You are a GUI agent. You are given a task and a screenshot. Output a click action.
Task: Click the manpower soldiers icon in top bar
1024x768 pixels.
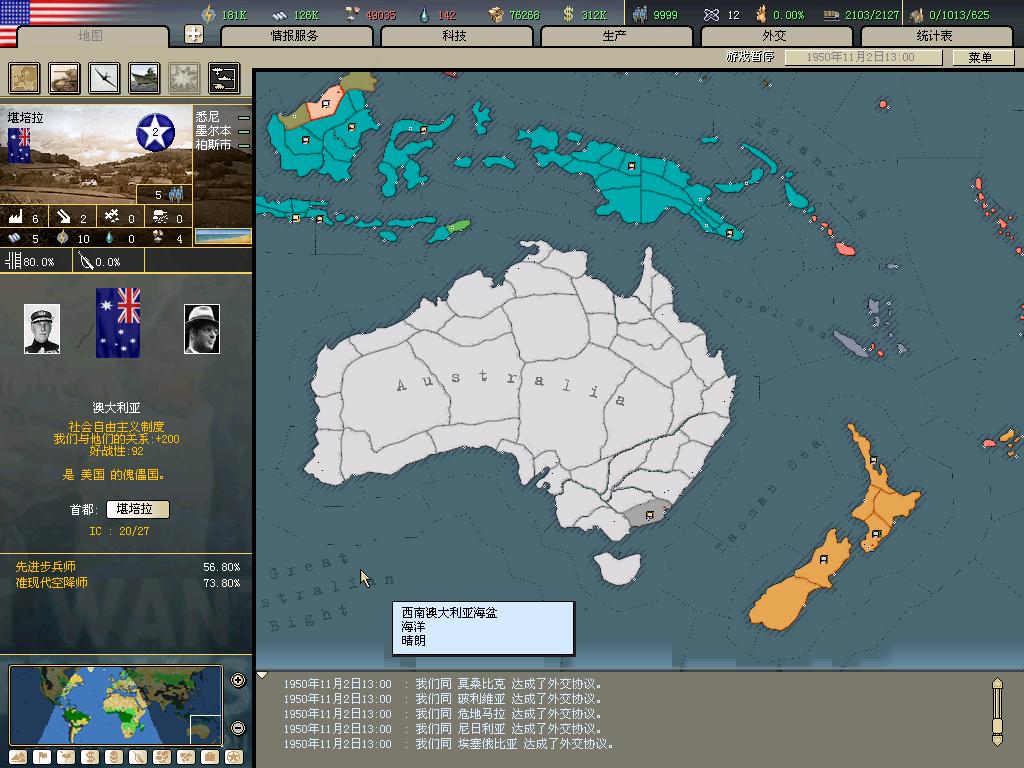[x=641, y=14]
